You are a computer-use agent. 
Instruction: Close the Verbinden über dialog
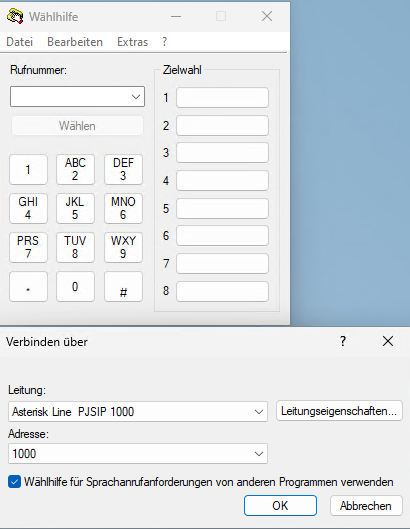pos(388,341)
